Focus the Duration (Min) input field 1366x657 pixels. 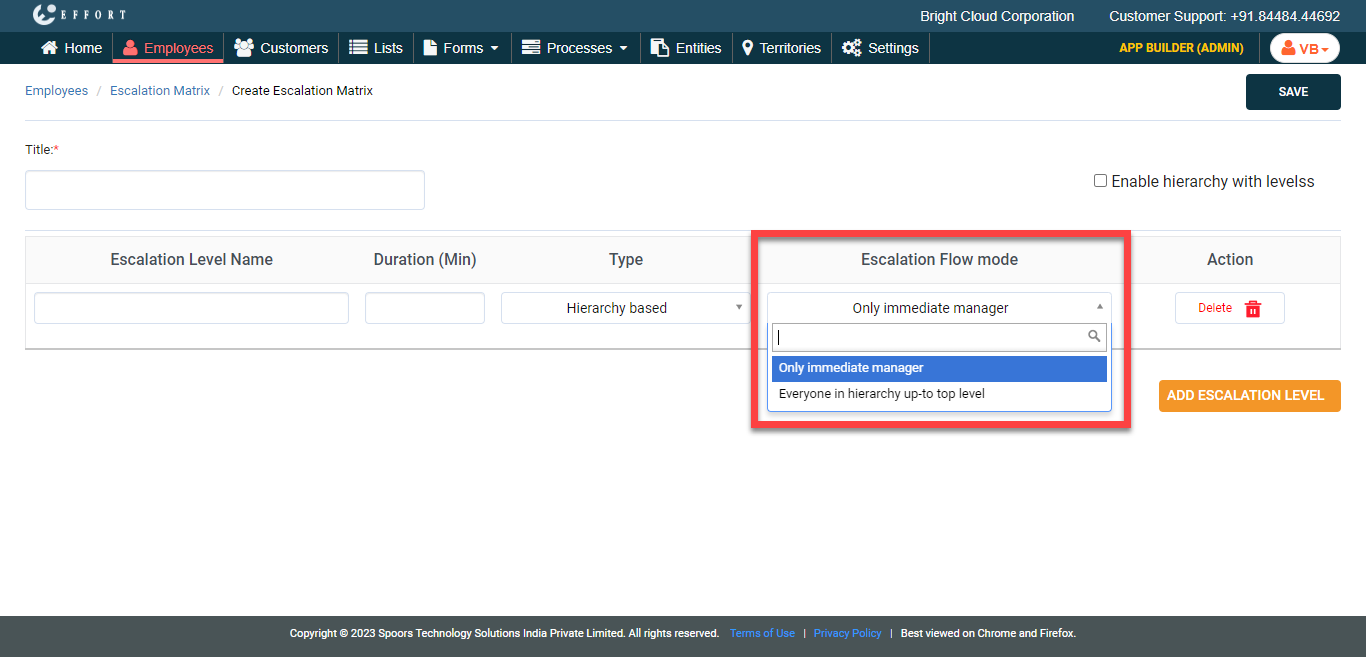(425, 308)
